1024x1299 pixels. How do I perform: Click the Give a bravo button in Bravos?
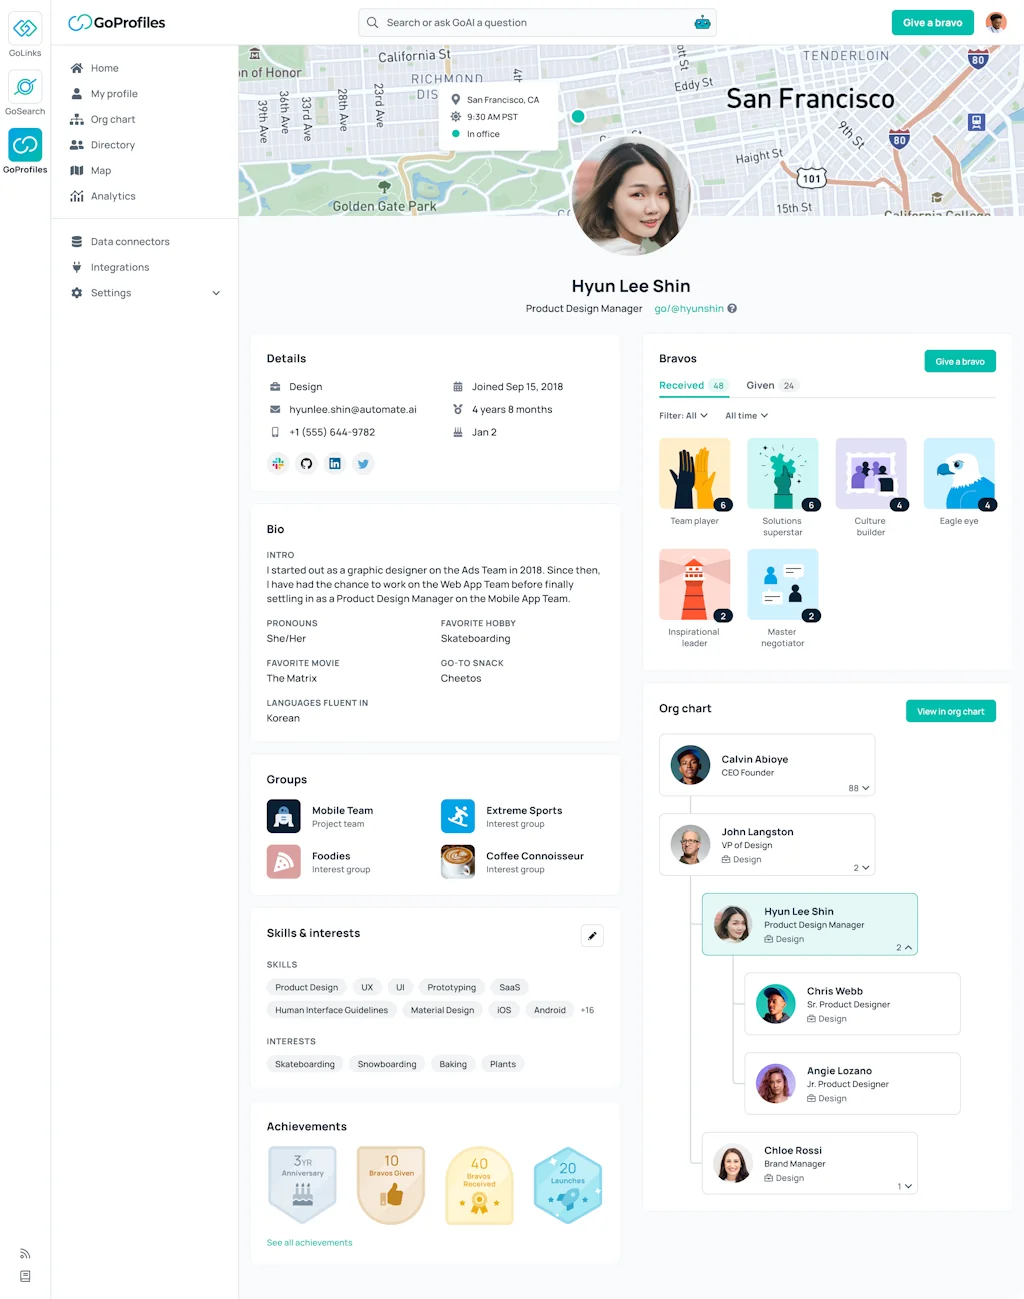click(959, 361)
